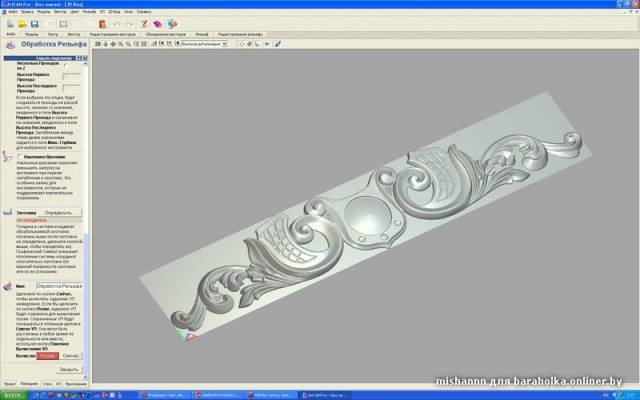Click the Определить... material button
Image resolution: width=640 pixels, height=400 pixels.
click(60, 213)
